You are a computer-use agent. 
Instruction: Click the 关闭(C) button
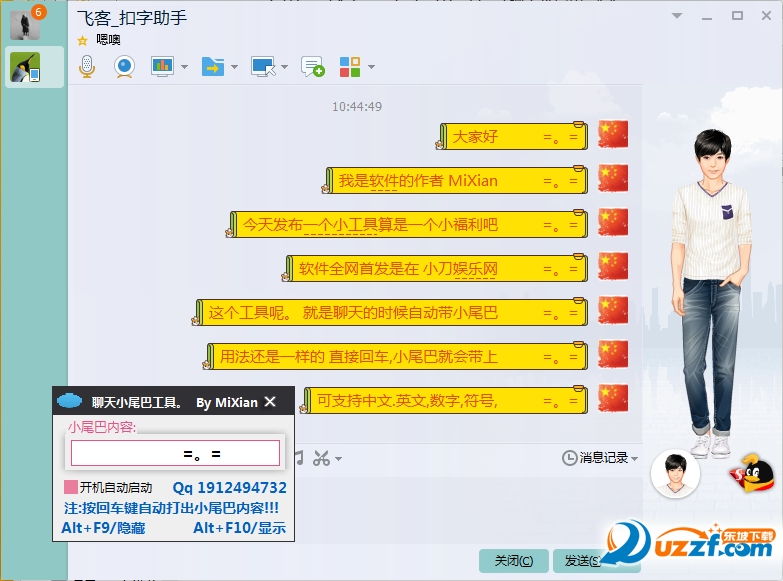514,561
